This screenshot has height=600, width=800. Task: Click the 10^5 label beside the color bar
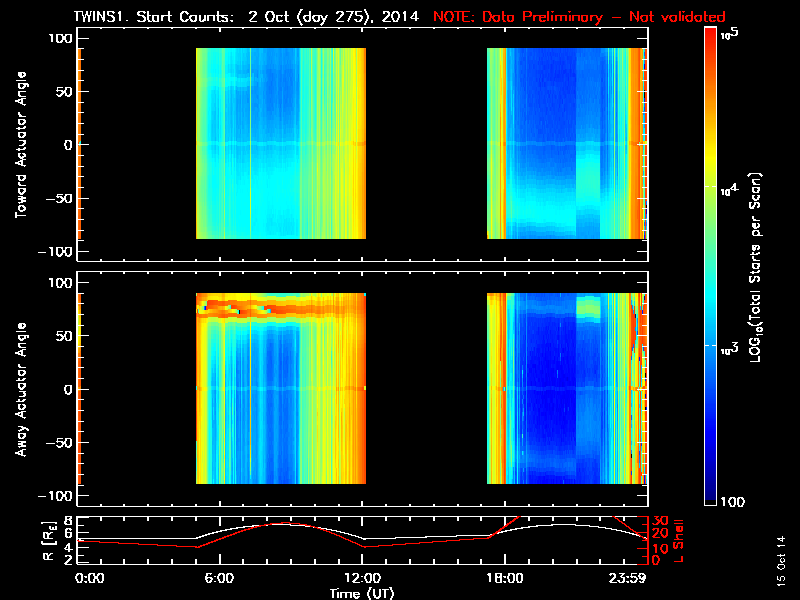pyautogui.click(x=729, y=35)
